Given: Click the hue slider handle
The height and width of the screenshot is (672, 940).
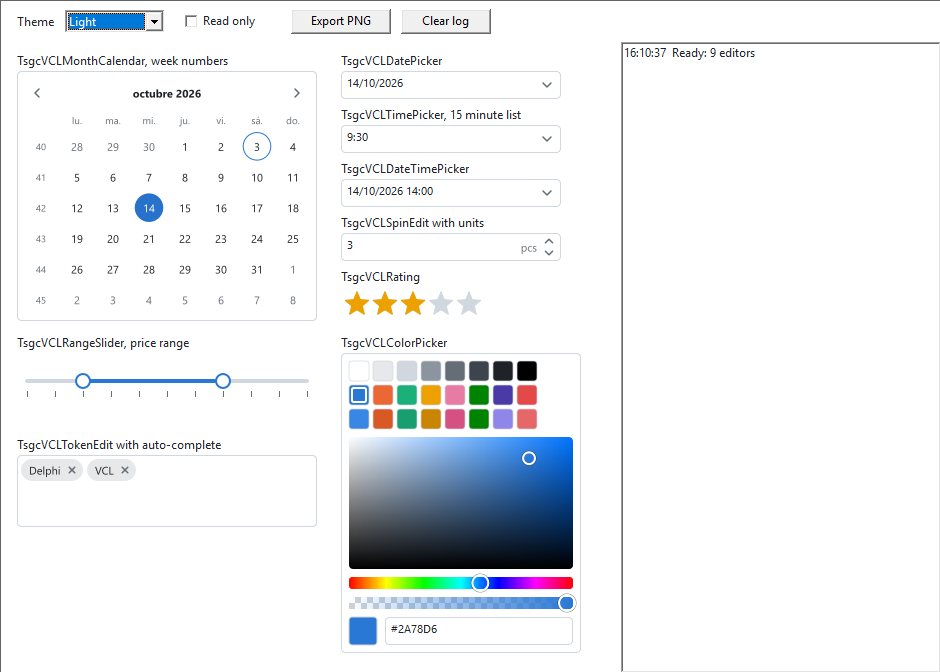Looking at the screenshot, I should click(480, 583).
